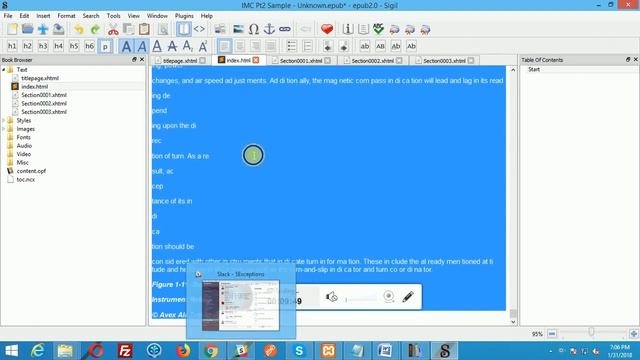Apply heading 3 style
The width and height of the screenshot is (640, 360).
[43, 46]
